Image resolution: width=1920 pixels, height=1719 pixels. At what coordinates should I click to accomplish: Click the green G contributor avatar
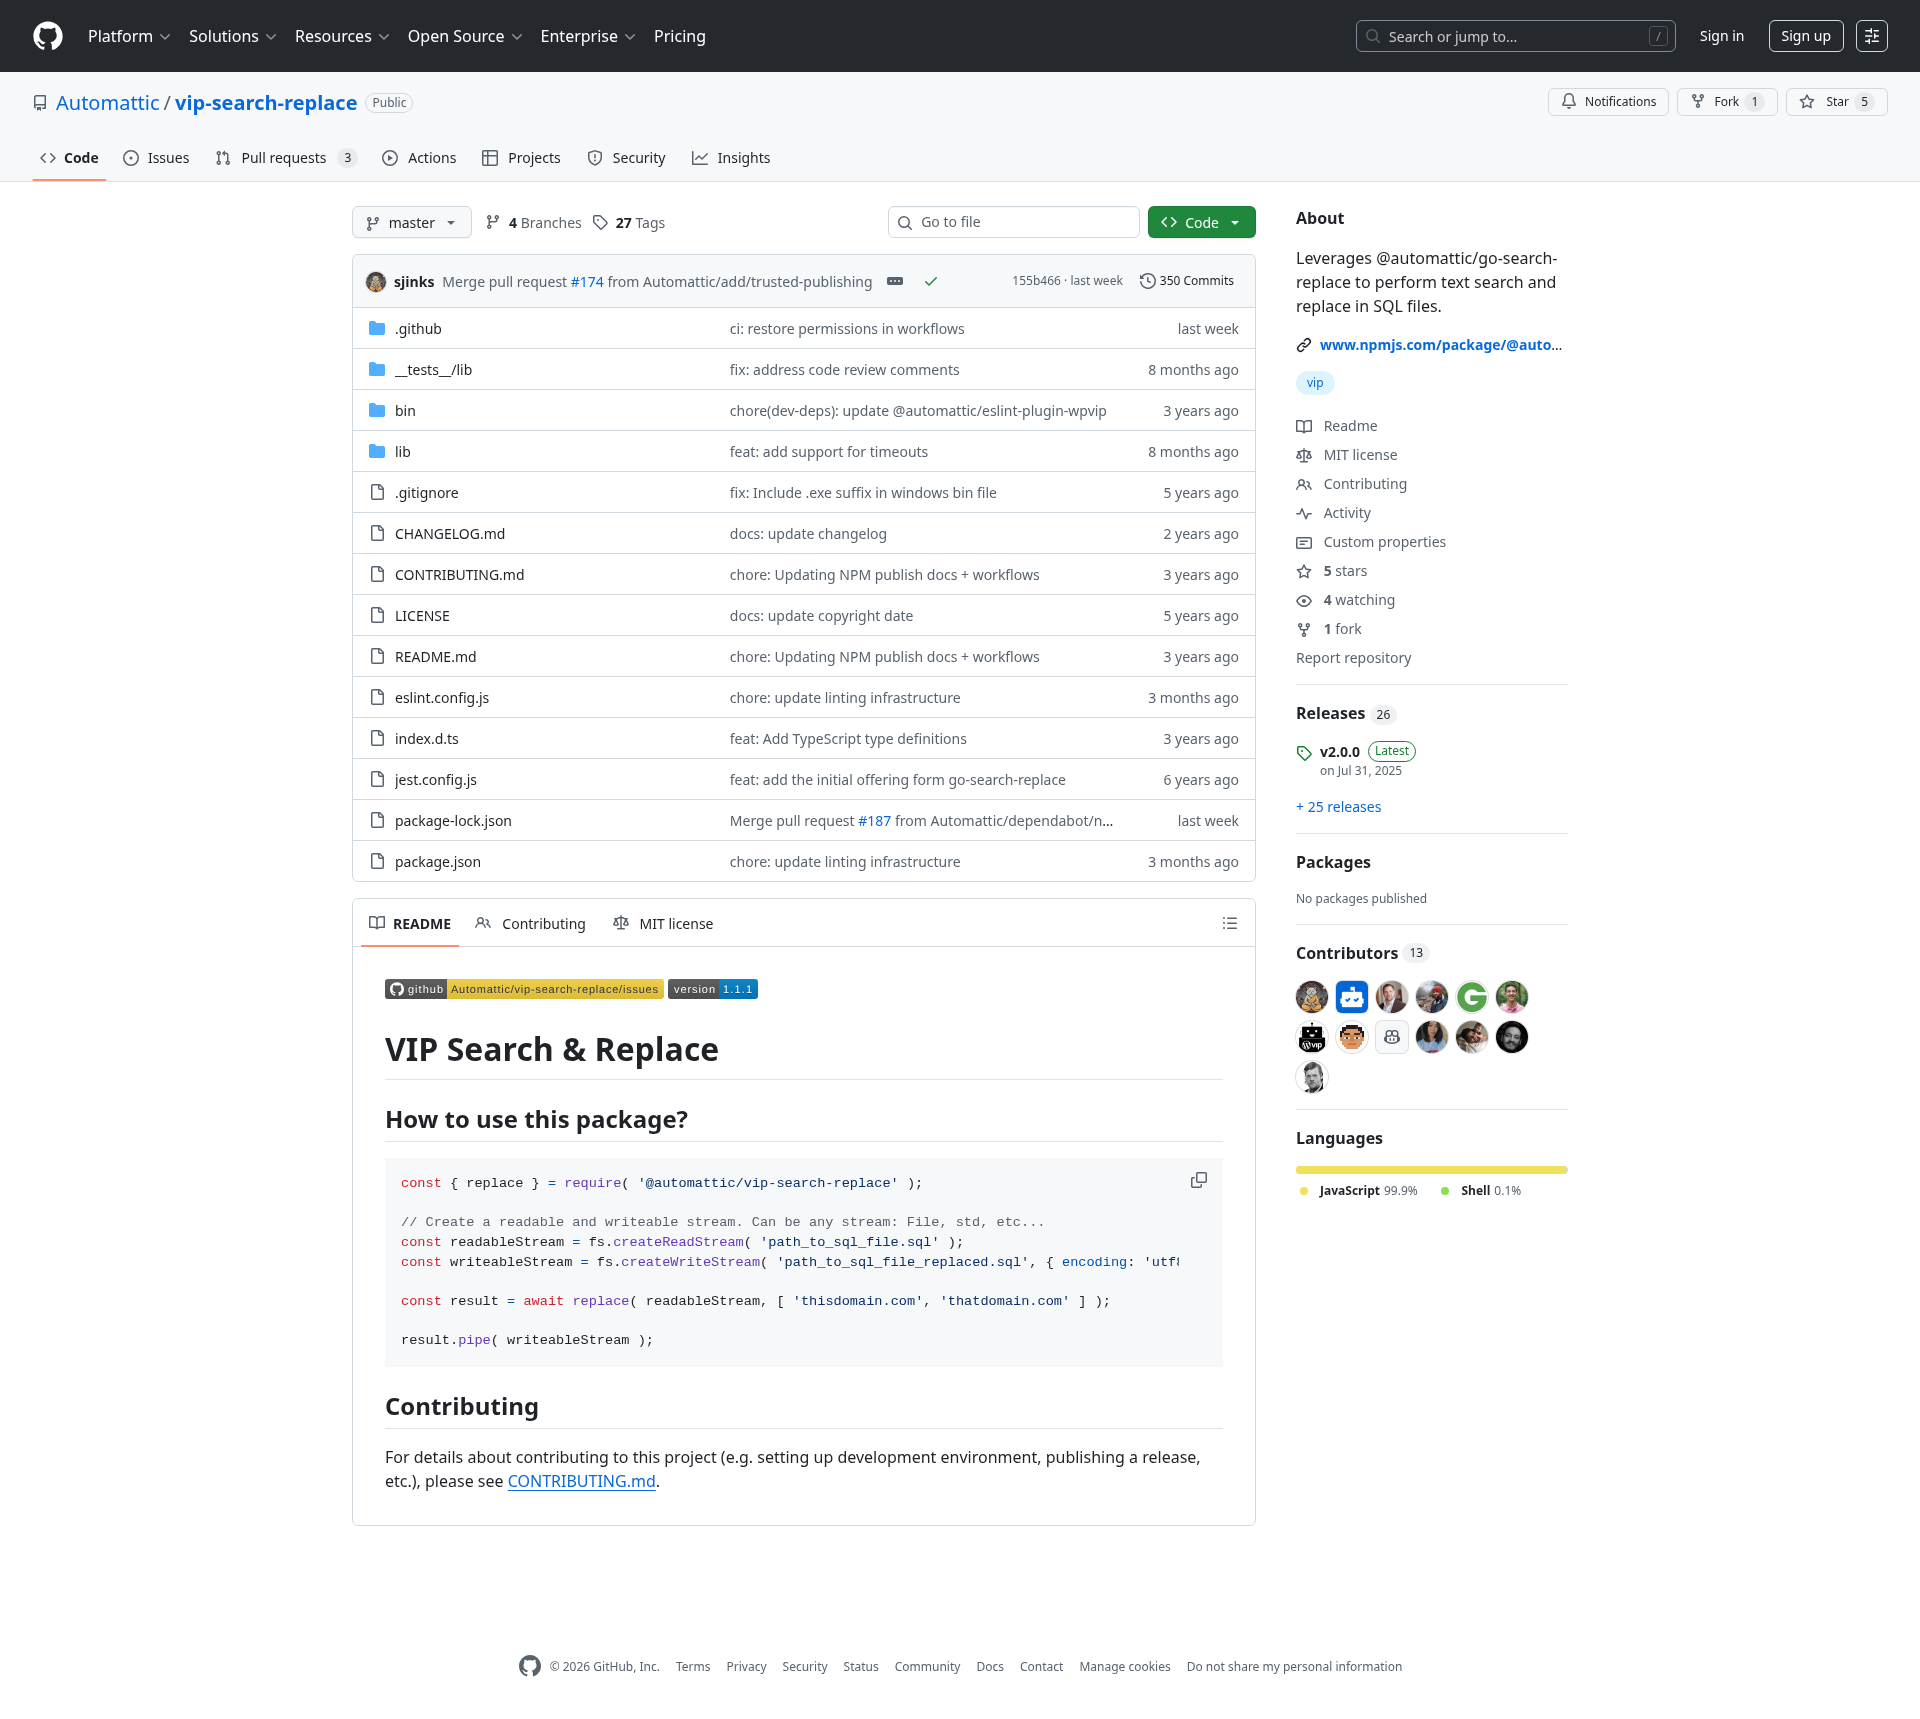click(x=1472, y=996)
